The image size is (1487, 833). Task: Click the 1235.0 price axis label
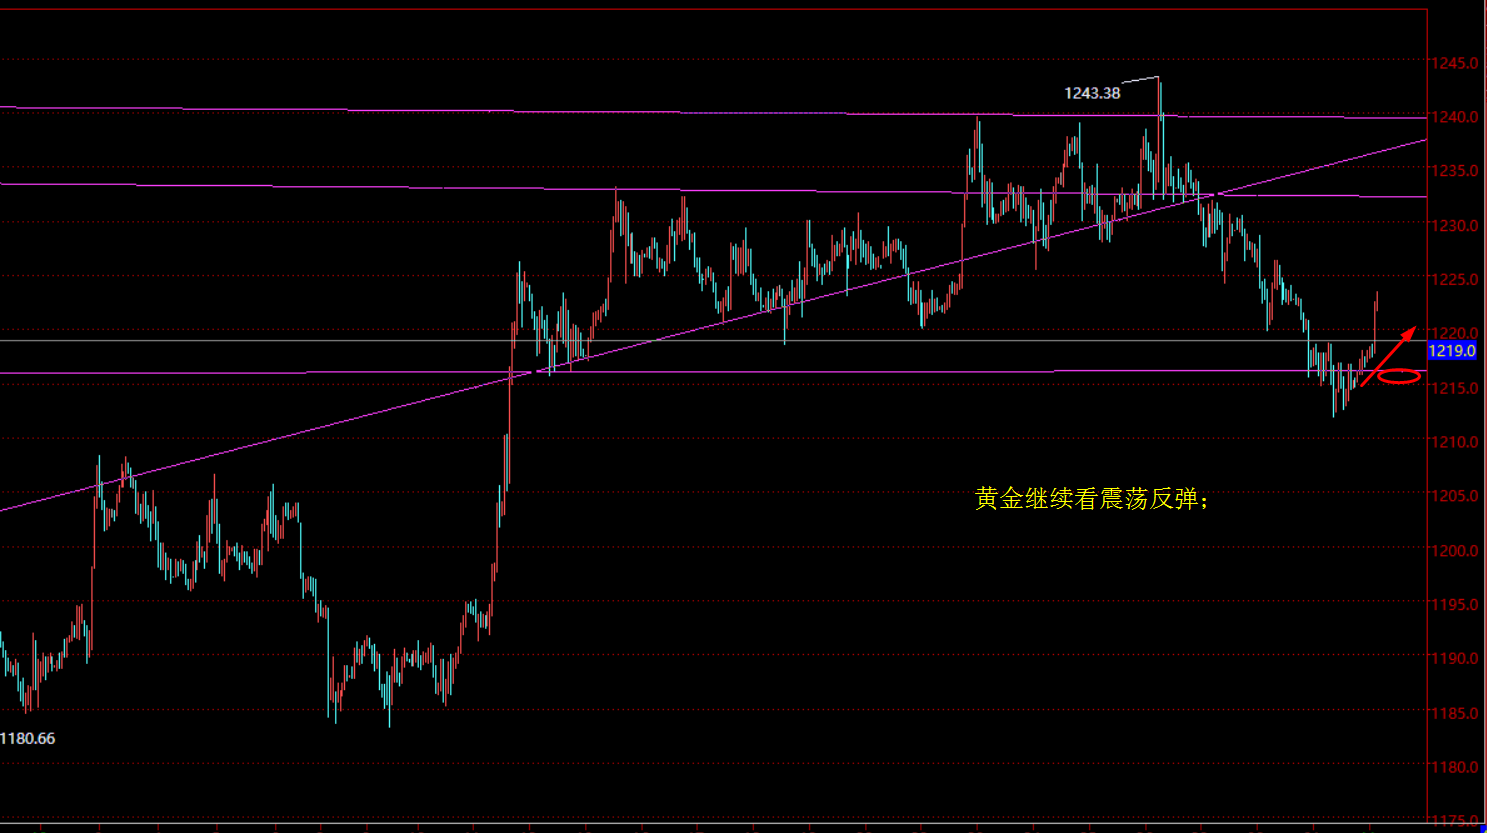click(x=1454, y=171)
